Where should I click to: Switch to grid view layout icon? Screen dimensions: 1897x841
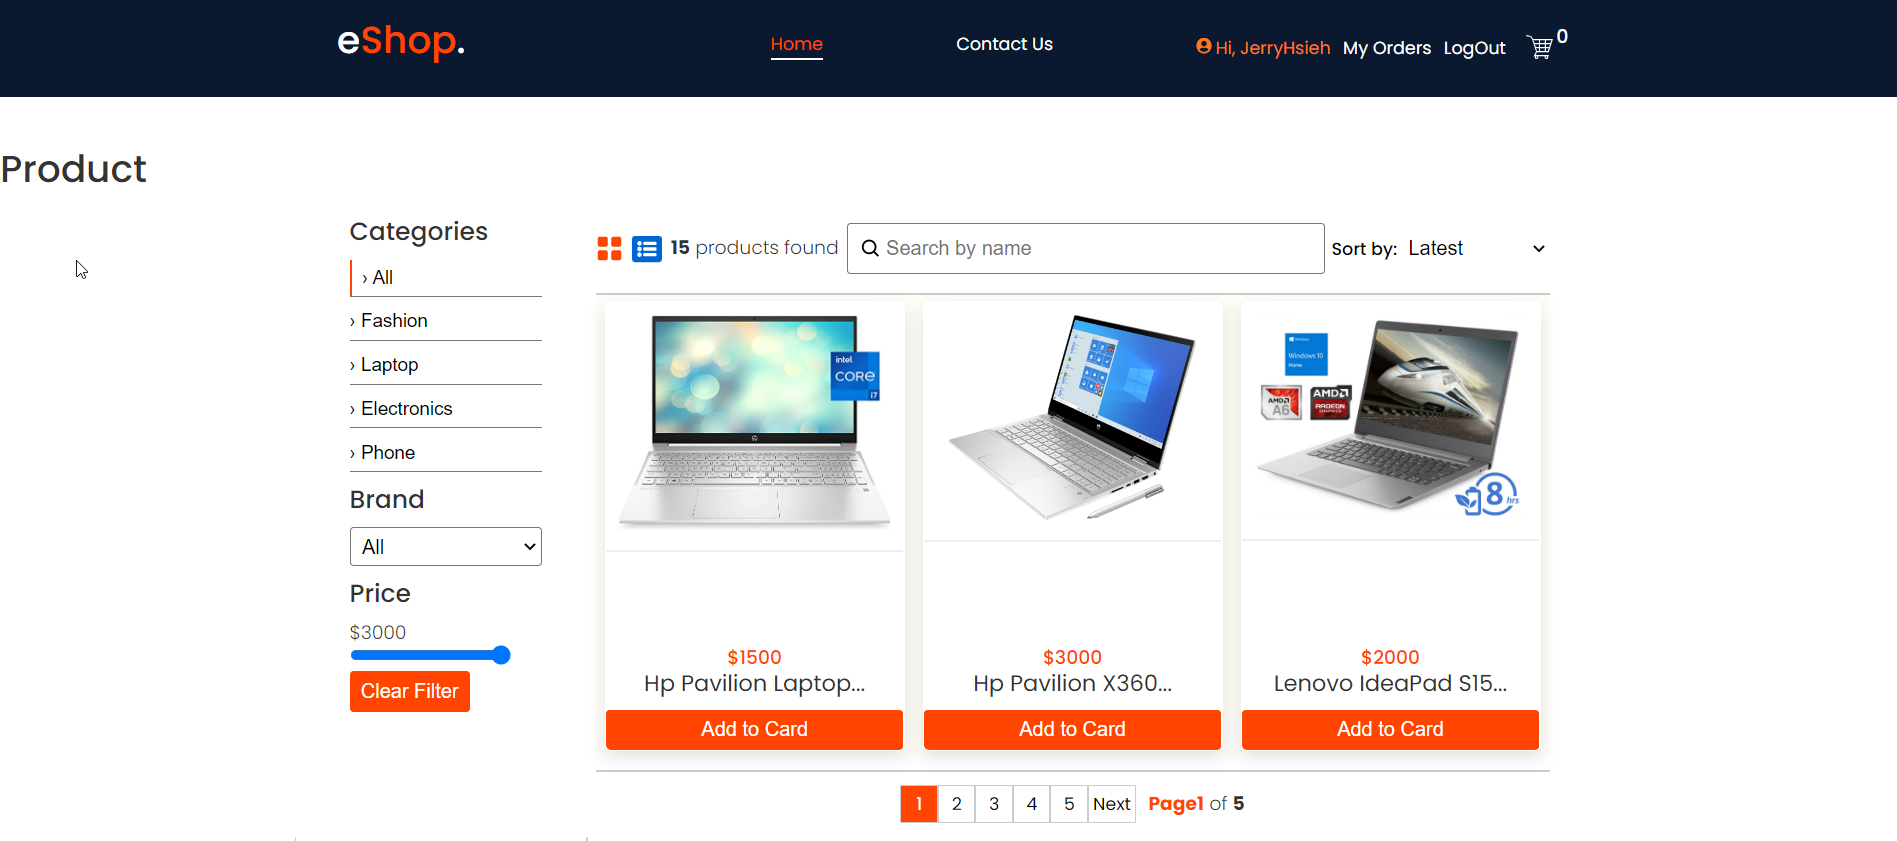click(x=609, y=248)
